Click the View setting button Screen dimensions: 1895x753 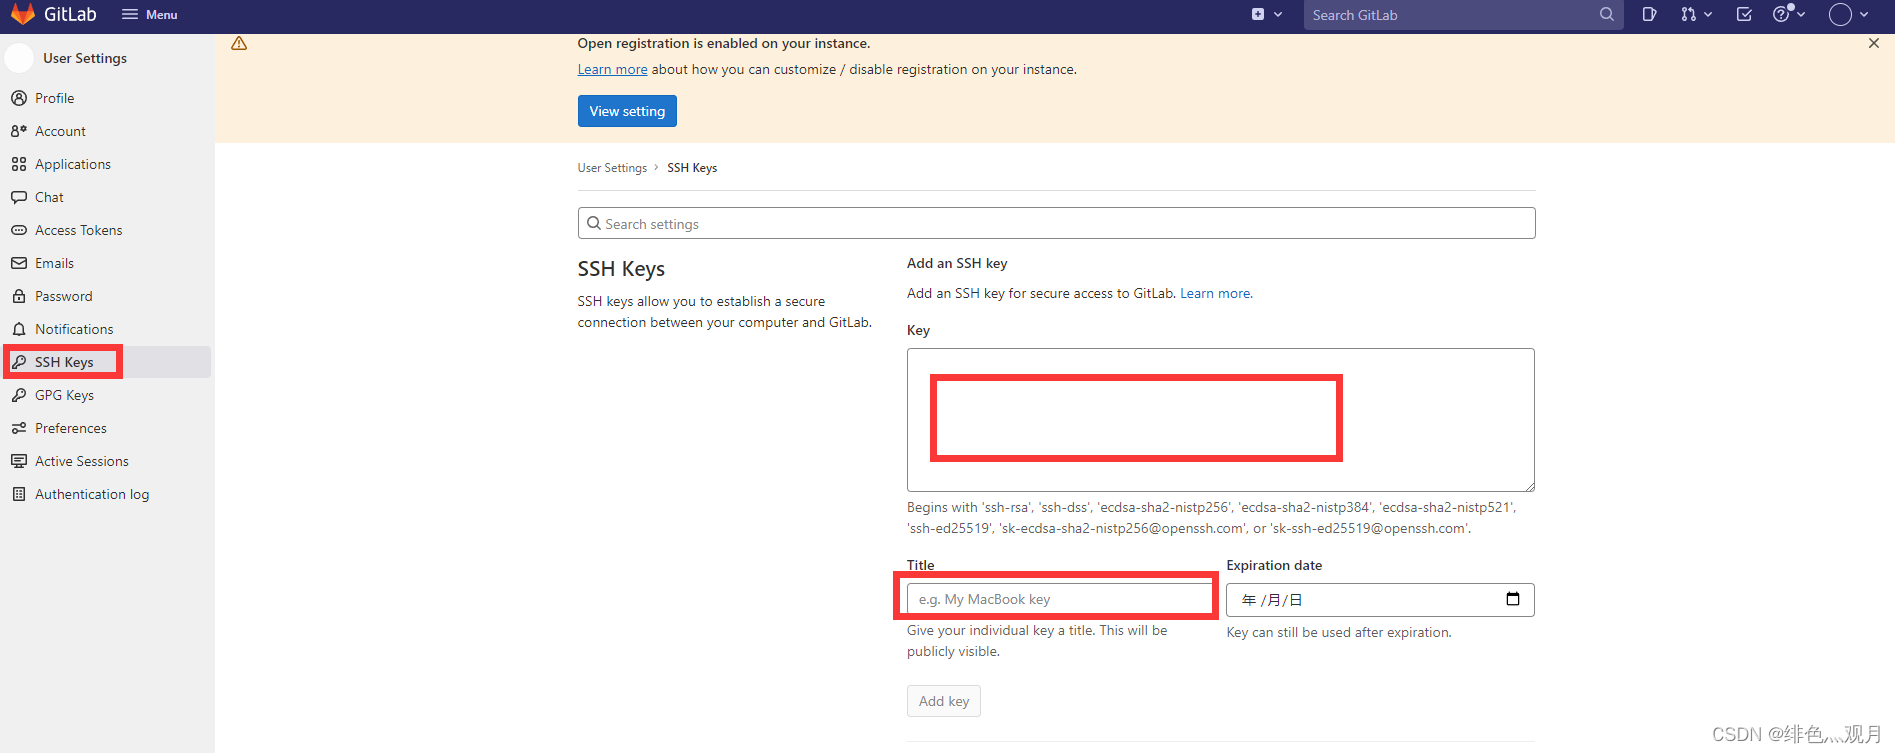627,111
